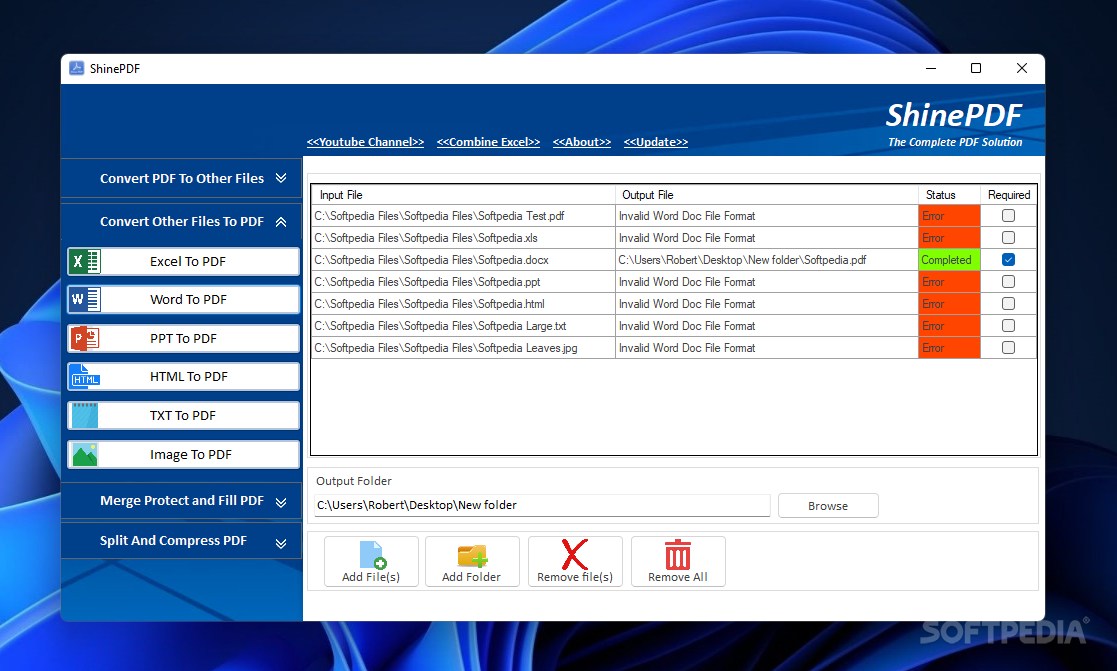
Task: Click the Output Folder path field
Action: [542, 505]
